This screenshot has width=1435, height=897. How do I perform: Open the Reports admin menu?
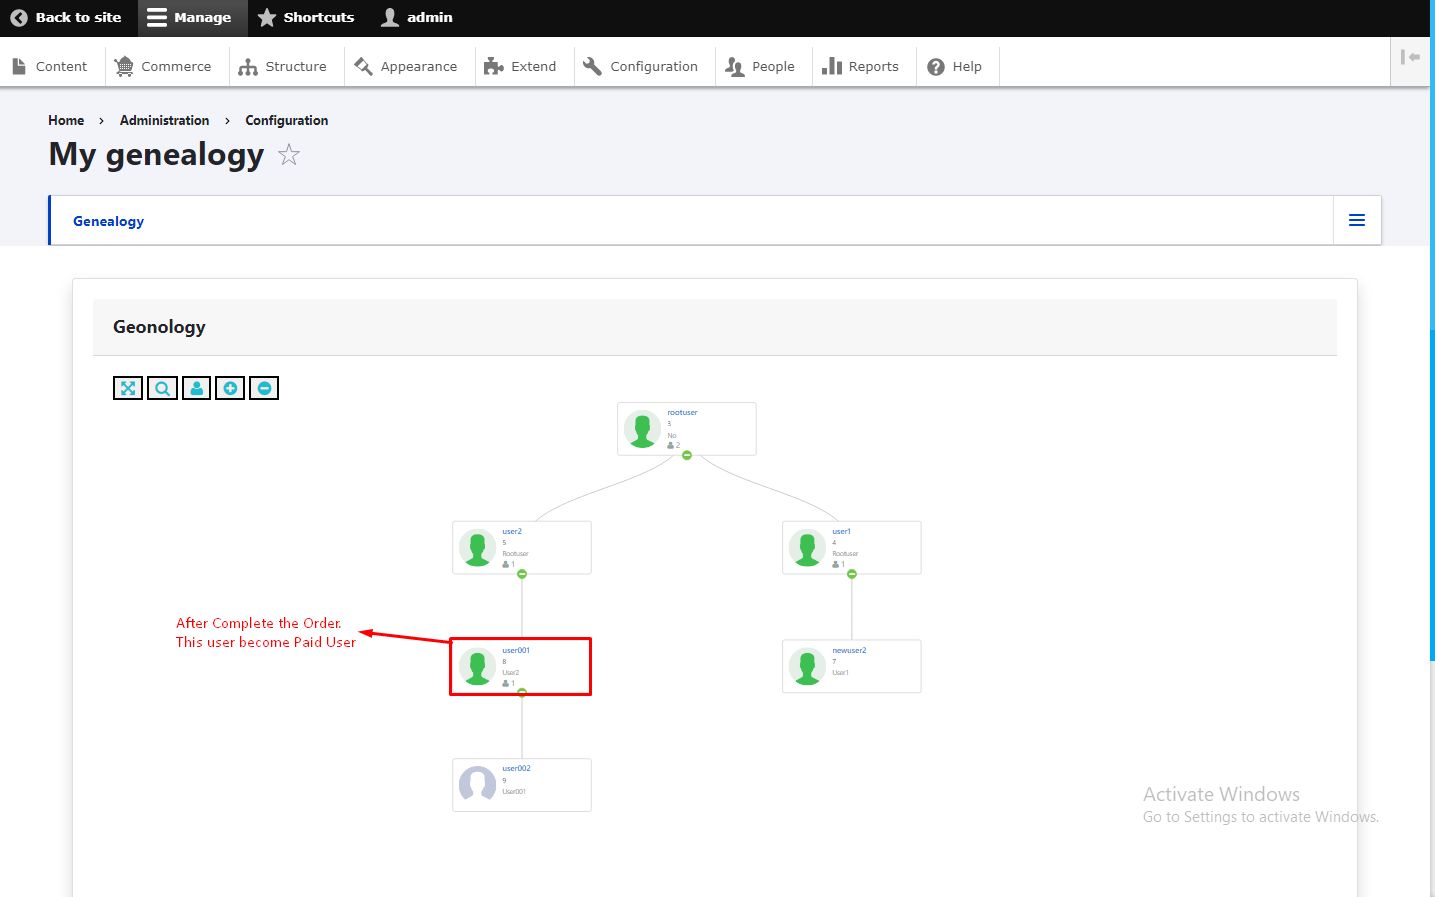[x=861, y=66]
